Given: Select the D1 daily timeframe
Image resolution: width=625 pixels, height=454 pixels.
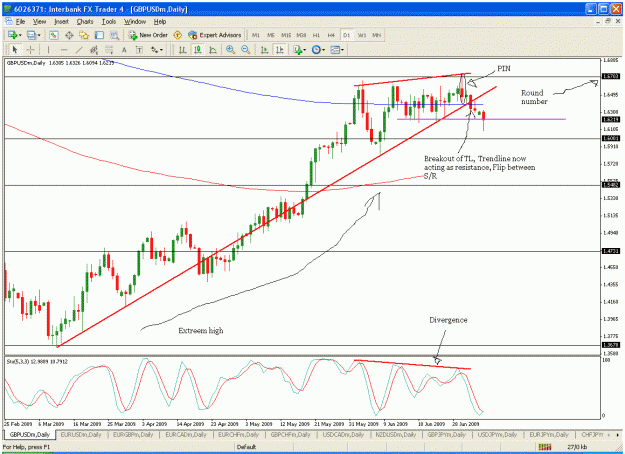Looking at the screenshot, I should click(x=346, y=35).
